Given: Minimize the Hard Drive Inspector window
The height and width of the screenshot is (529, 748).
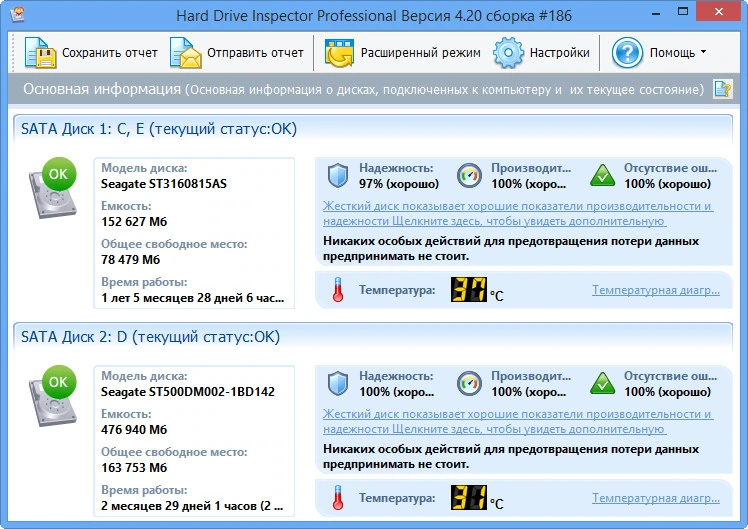Looking at the screenshot, I should point(656,13).
